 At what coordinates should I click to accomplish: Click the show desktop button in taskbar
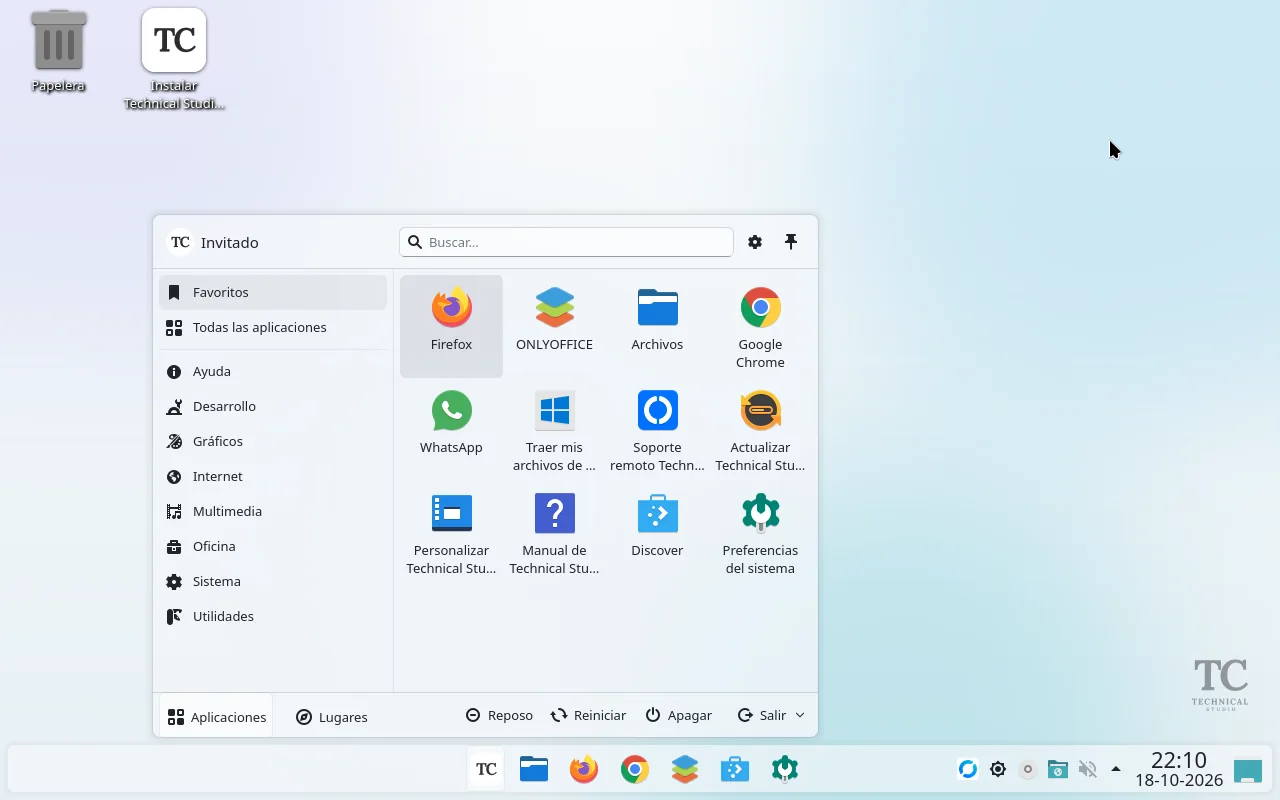(x=1248, y=770)
